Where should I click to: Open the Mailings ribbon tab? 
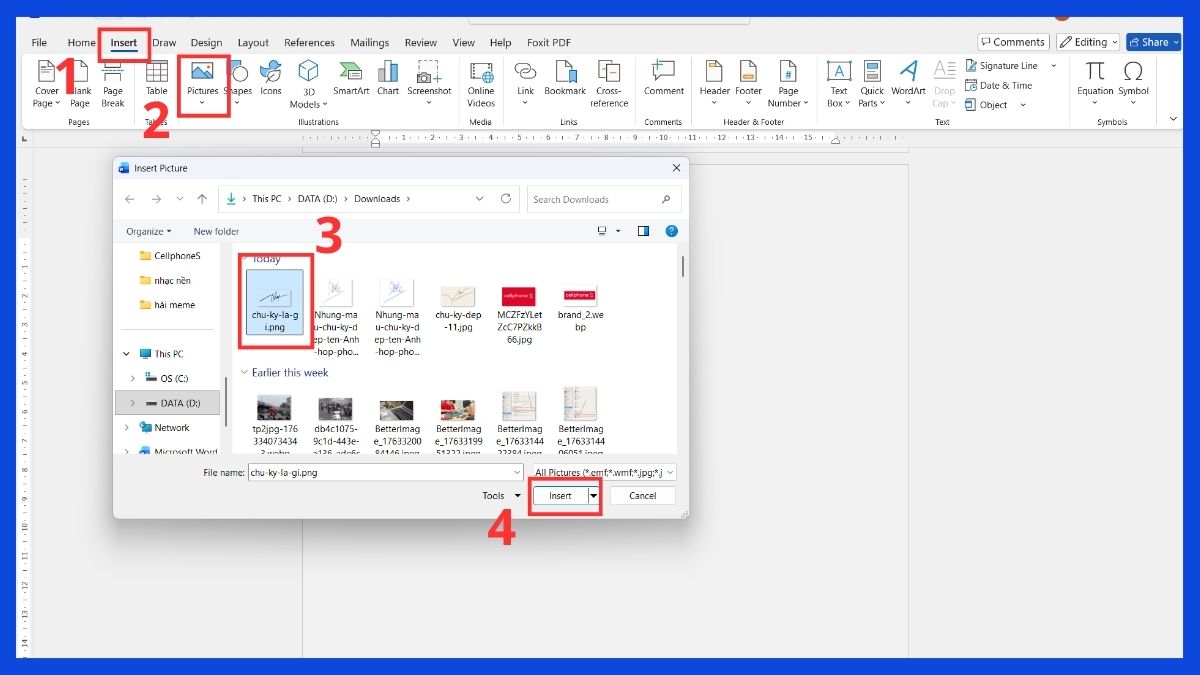tap(369, 43)
